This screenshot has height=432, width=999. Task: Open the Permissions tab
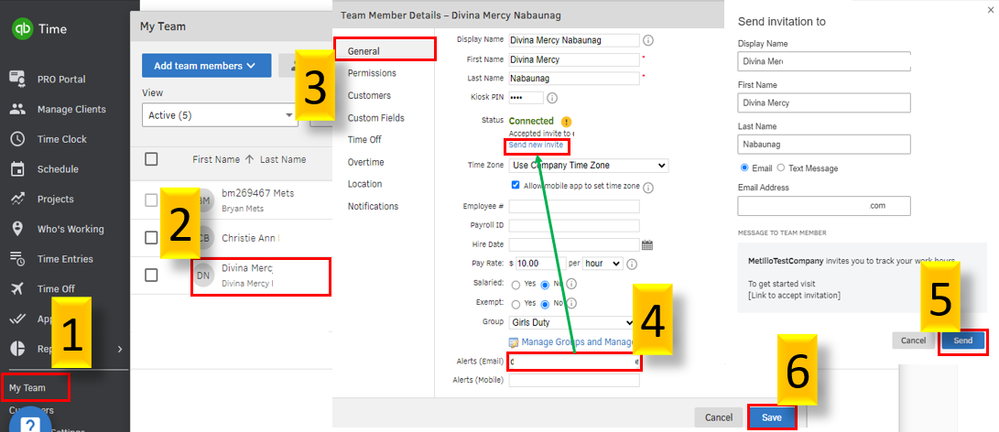(x=372, y=73)
